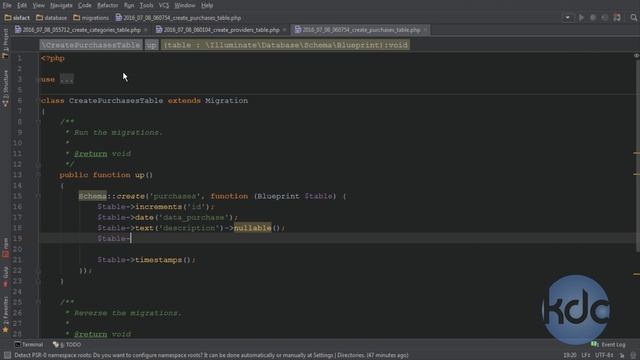Click the PSR-0 namespace roots status message
Image resolution: width=640 pixels, height=360 pixels.
211,356
